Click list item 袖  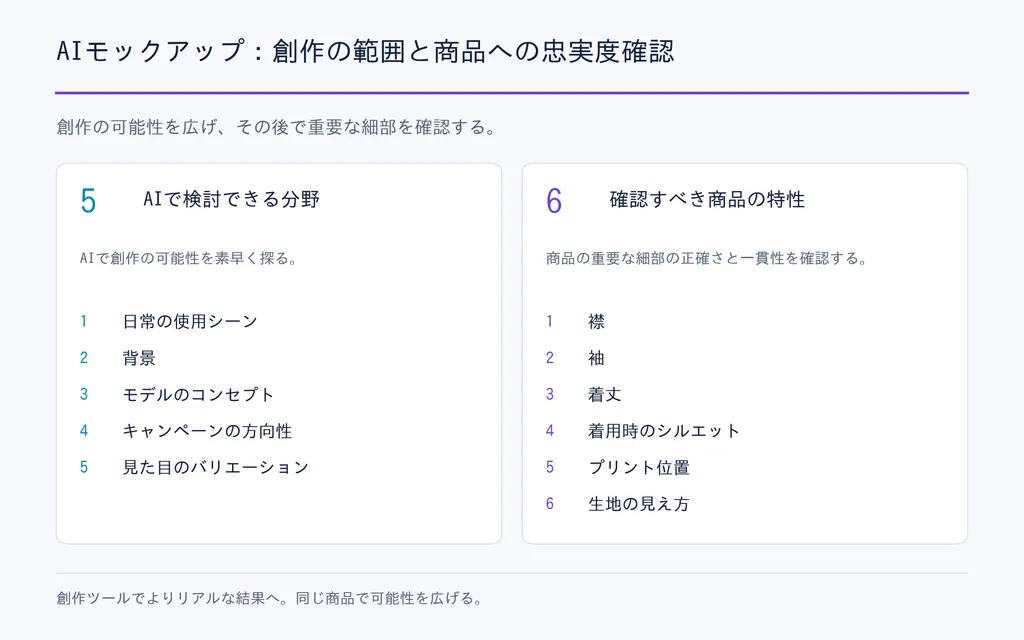pyautogui.click(x=596, y=358)
